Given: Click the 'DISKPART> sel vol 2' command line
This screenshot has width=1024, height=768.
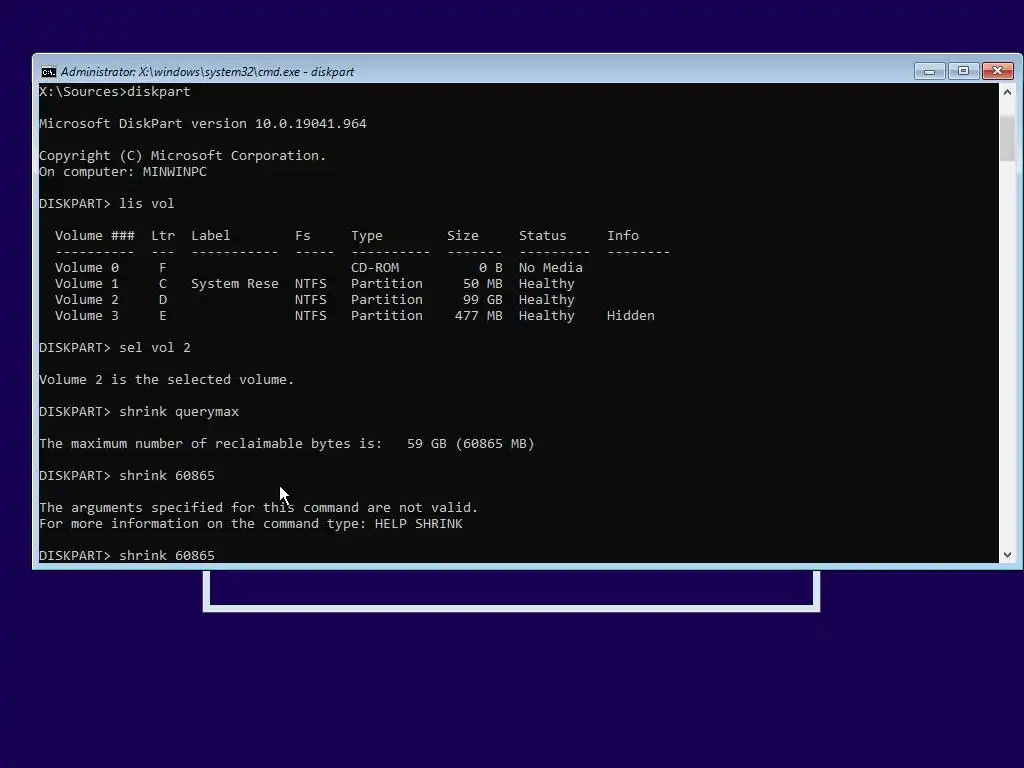Looking at the screenshot, I should [x=115, y=347].
